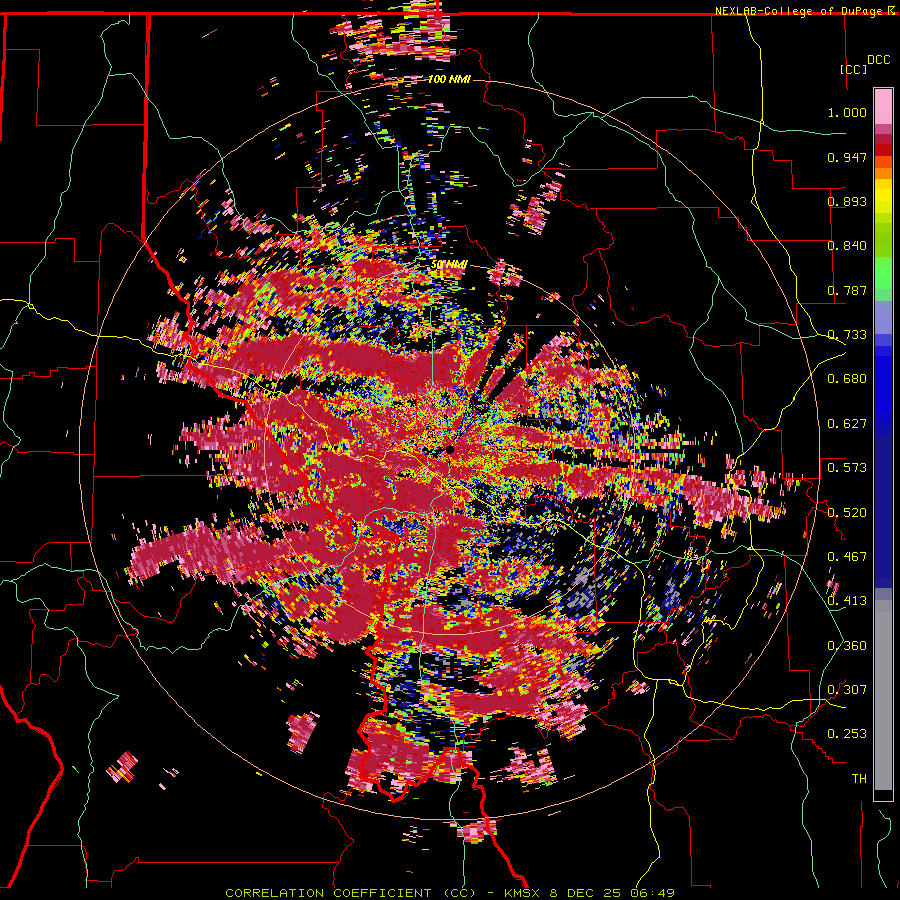Click the 50 NMI range ring label
The image size is (900, 900).
pos(449,265)
